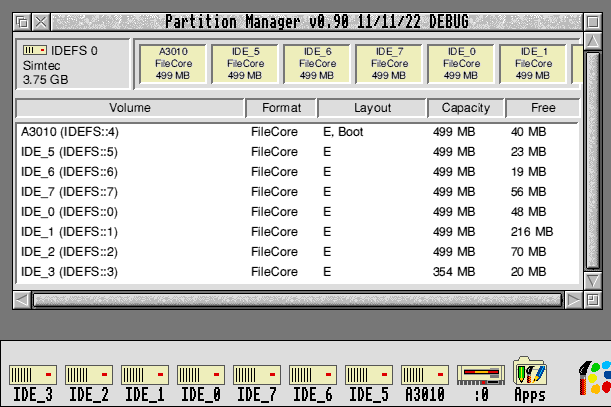Viewport: 611px width, 407px height.
Task: Sort by the Layout column header
Action: pos(372,108)
